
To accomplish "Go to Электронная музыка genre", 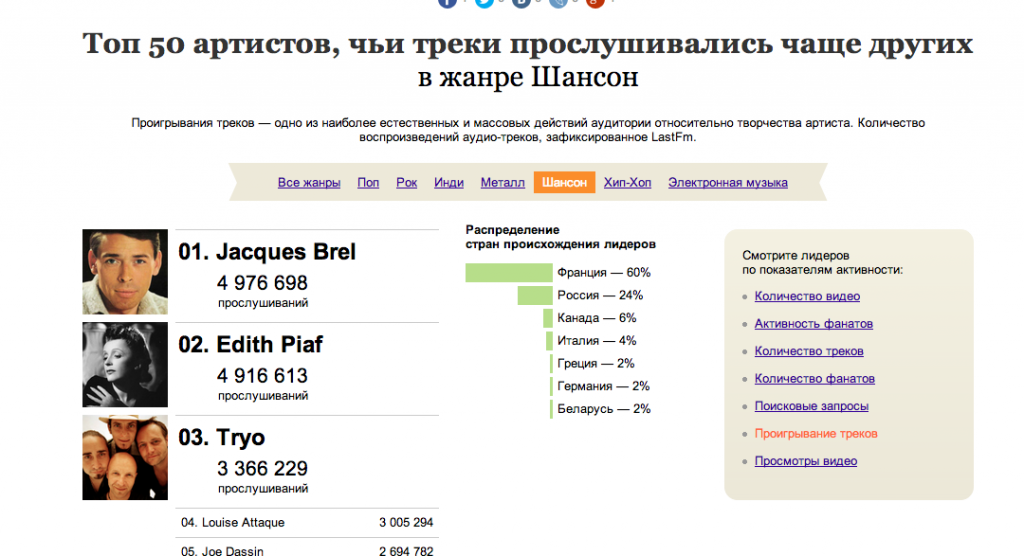I will pyautogui.click(x=727, y=183).
